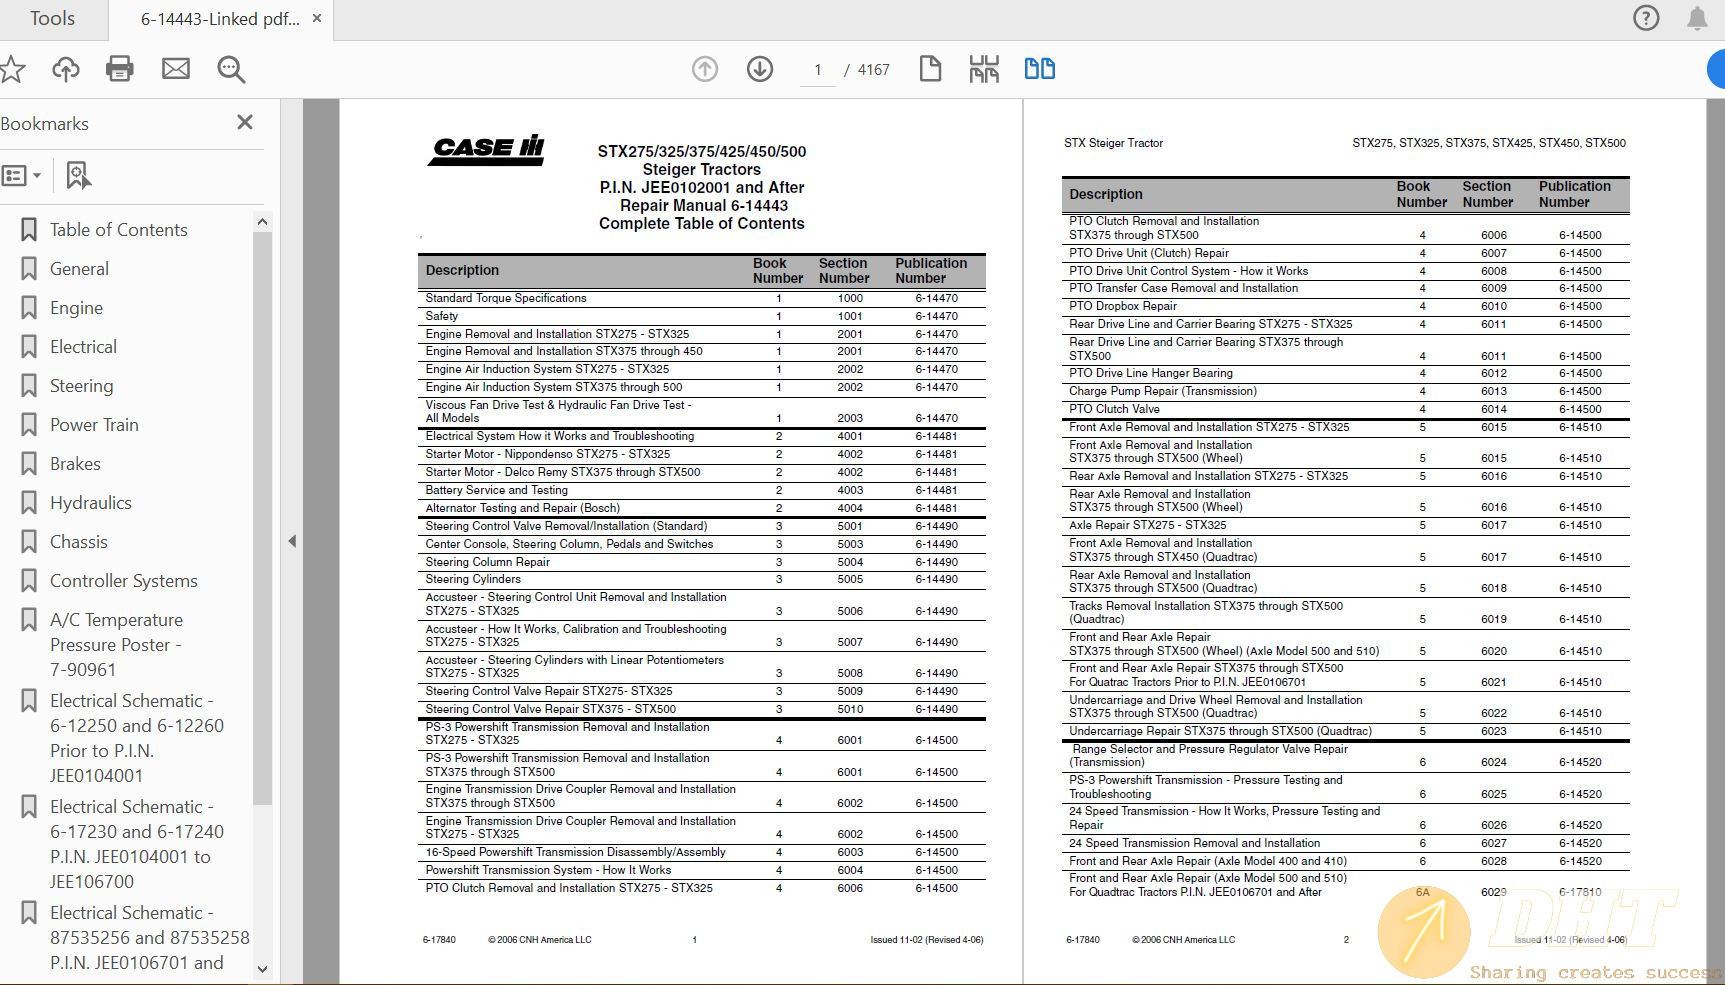This screenshot has width=1725, height=985.
Task: Click bookmark icon beside Hydraulics
Action: pos(29,503)
